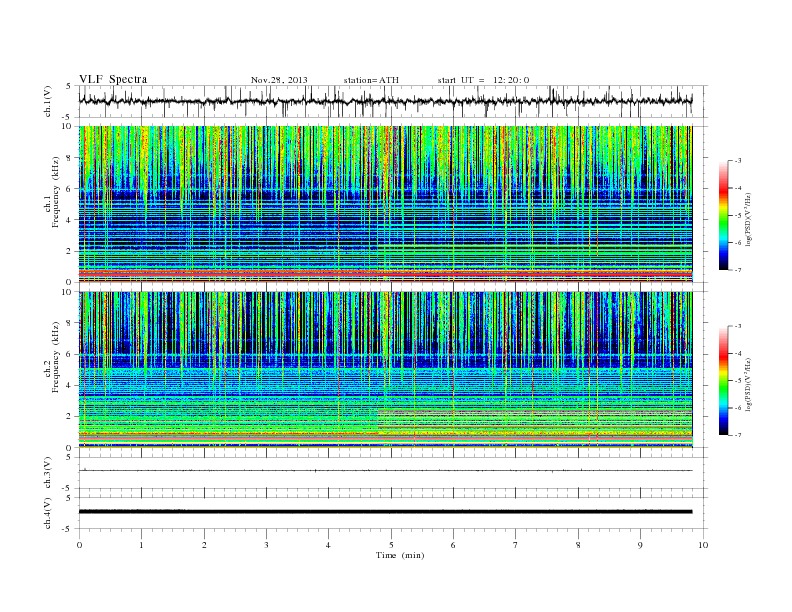The height and width of the screenshot is (612, 792).
Task: Click the "ch.3(V)" axis label
Action: tap(48, 473)
